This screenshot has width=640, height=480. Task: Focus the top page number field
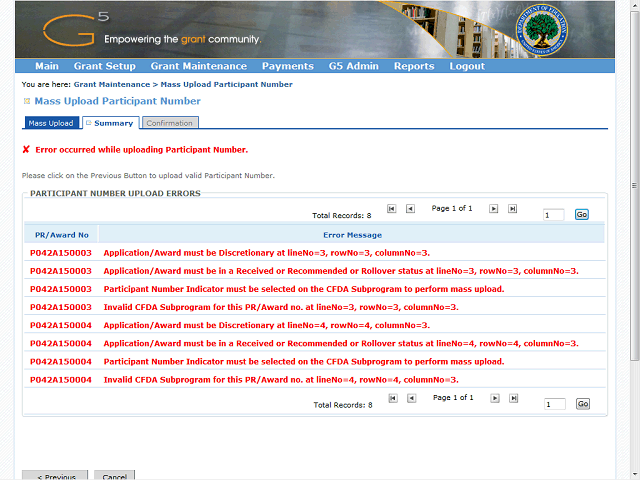(553, 215)
